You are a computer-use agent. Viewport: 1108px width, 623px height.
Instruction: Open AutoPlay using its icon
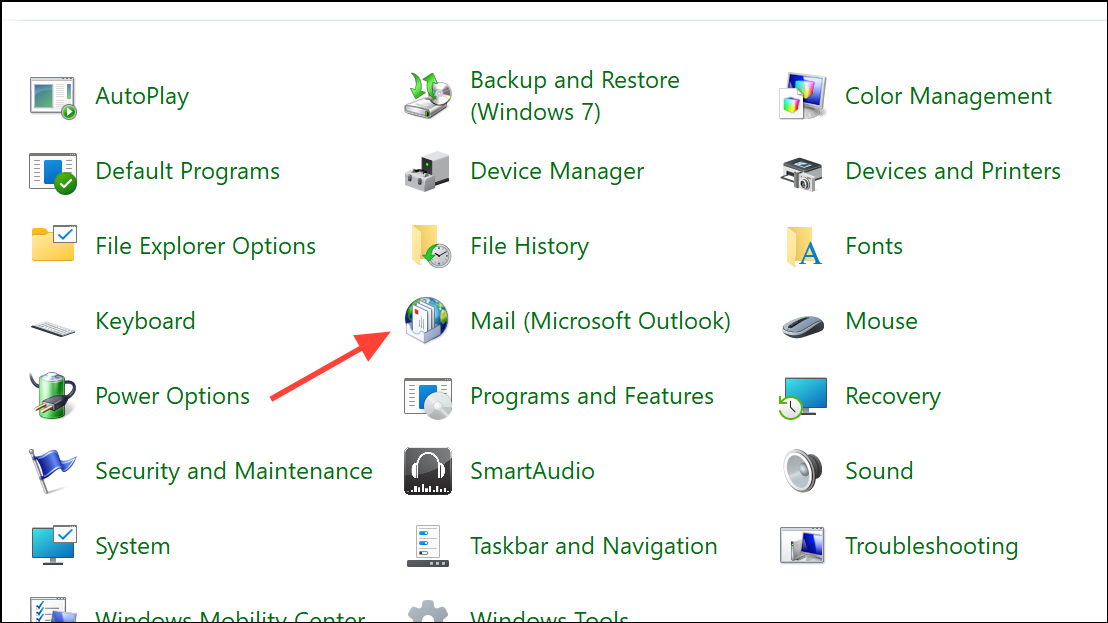(52, 95)
